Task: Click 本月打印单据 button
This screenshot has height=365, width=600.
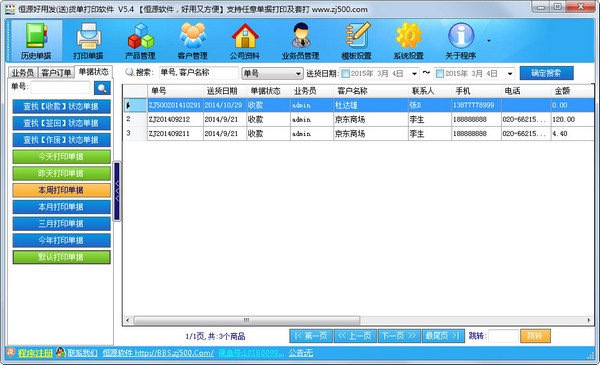Action: tap(62, 207)
